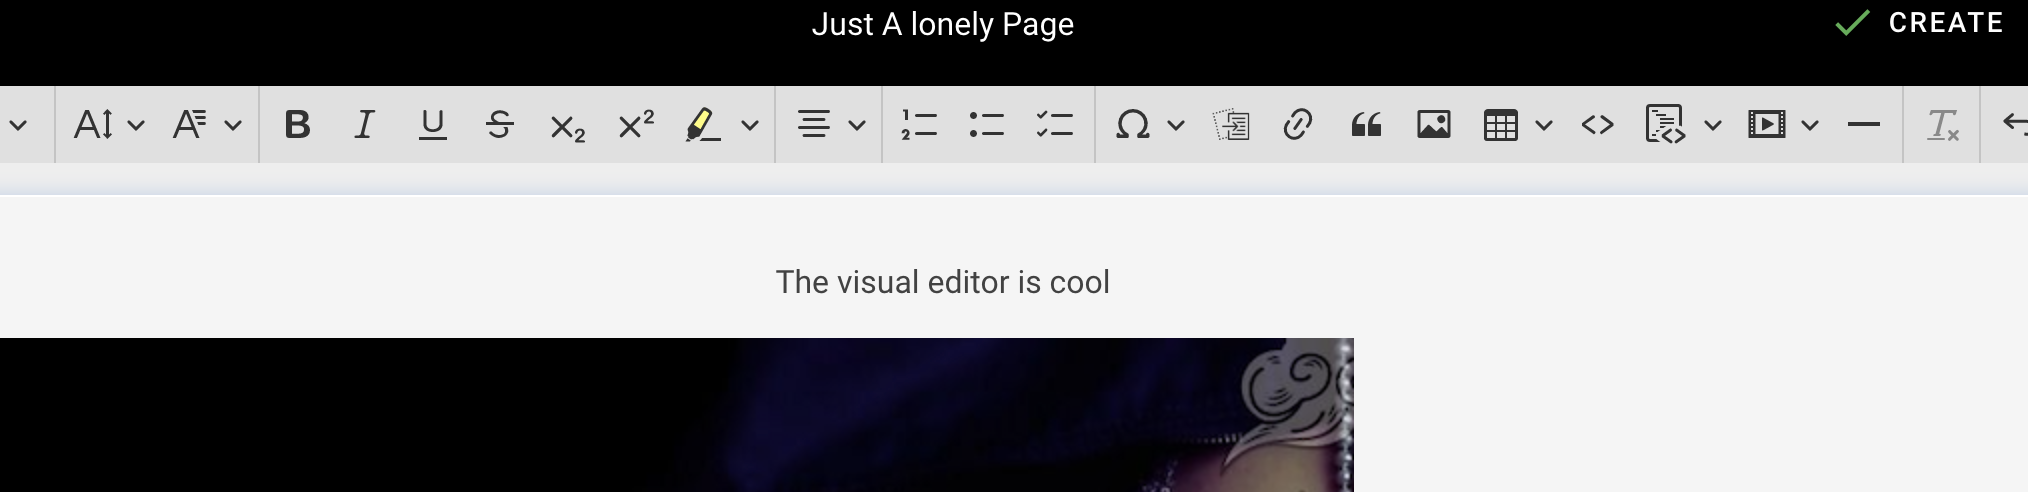Apply yellow highlight marker
The width and height of the screenshot is (2028, 492).
[x=703, y=125]
